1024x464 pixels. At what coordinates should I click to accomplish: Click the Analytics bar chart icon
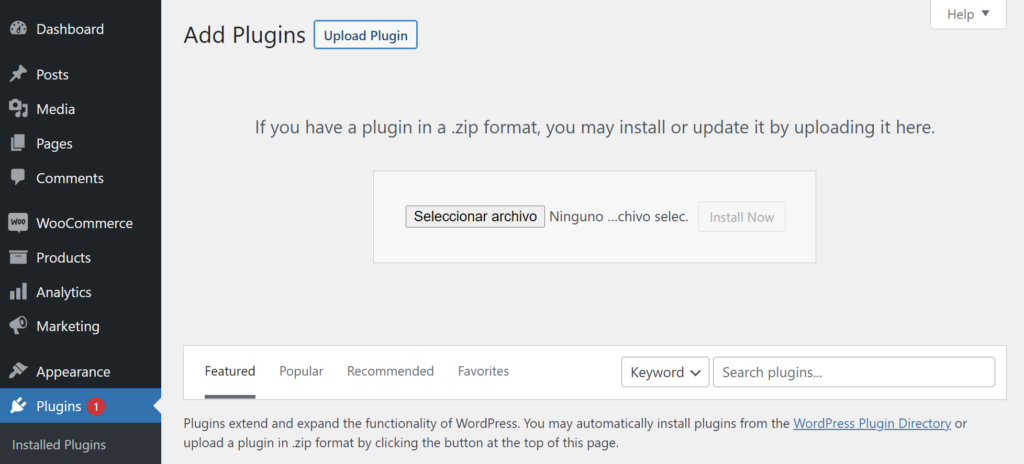tap(18, 292)
